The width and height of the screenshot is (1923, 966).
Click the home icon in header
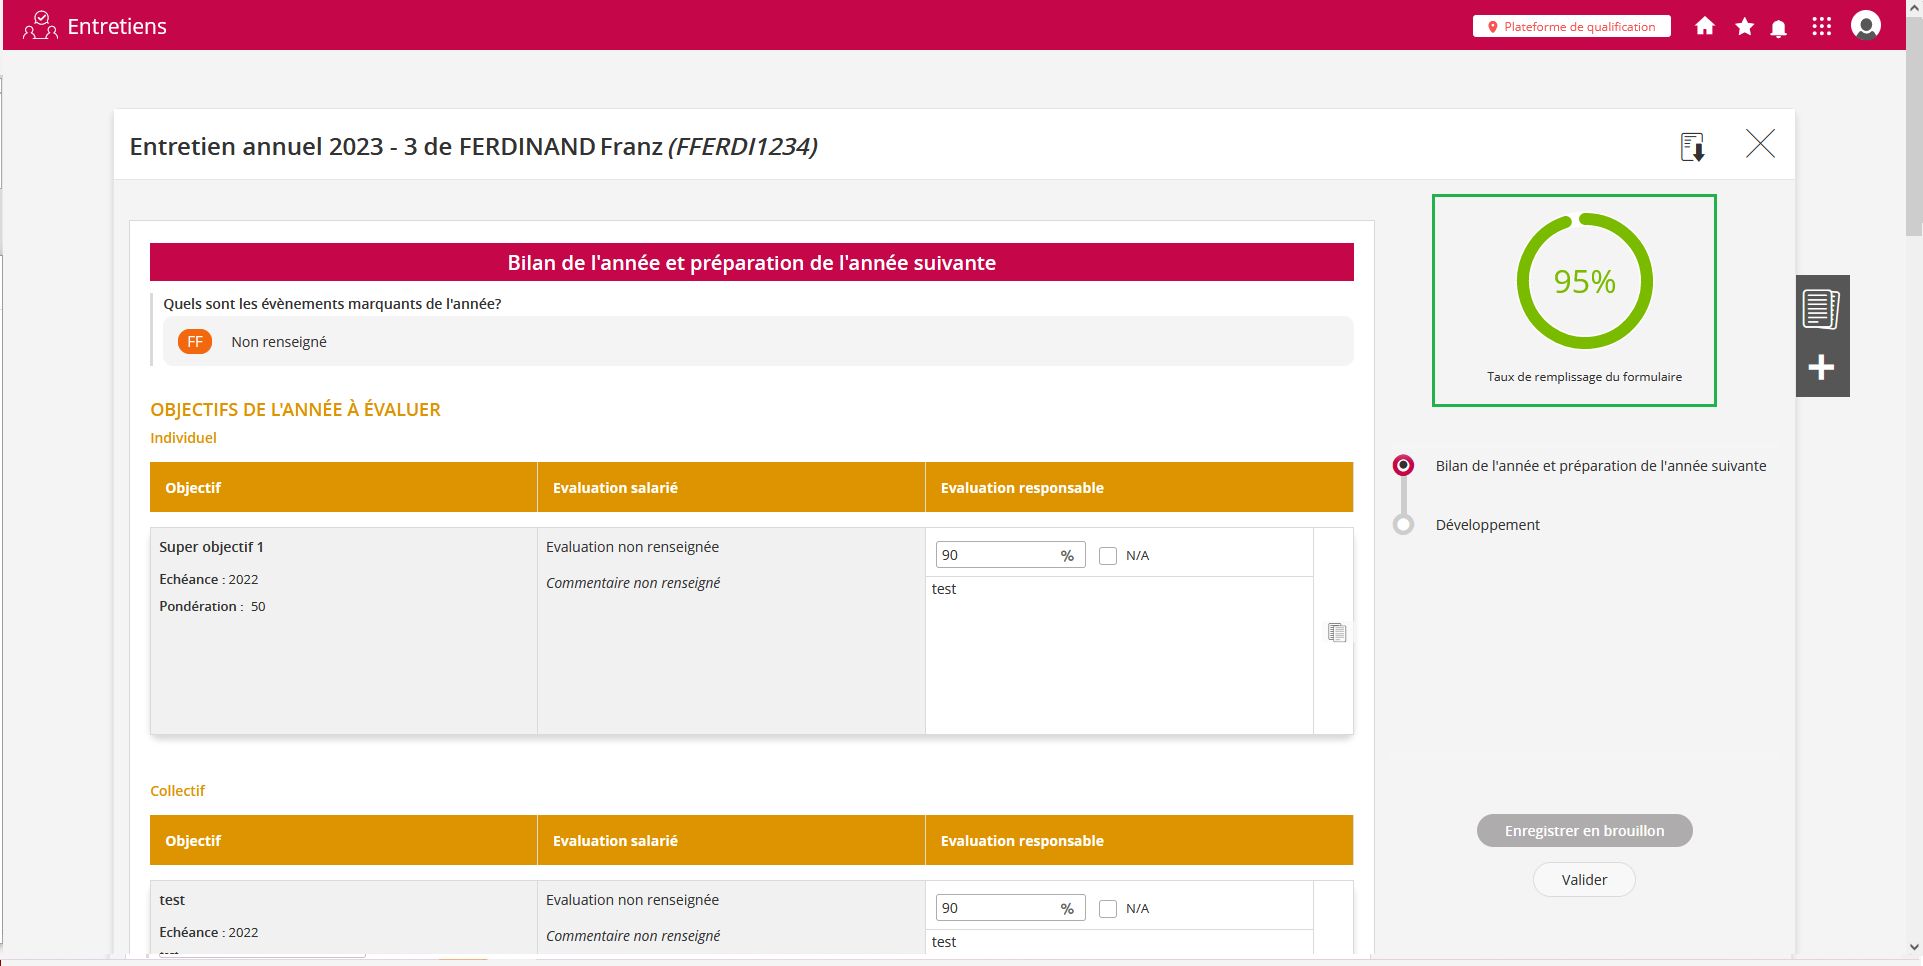pos(1705,27)
